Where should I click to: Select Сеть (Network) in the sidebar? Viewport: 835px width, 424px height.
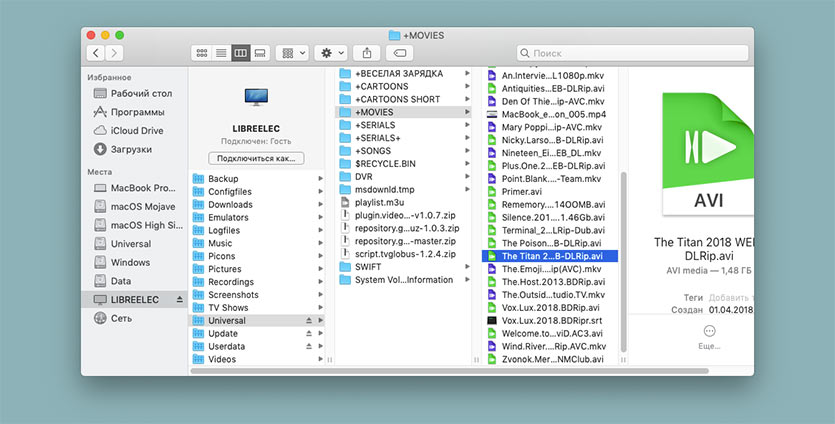pos(122,318)
